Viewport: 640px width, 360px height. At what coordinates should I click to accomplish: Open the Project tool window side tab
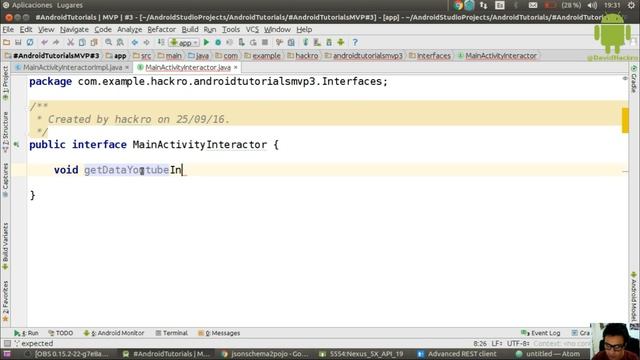coord(5,84)
